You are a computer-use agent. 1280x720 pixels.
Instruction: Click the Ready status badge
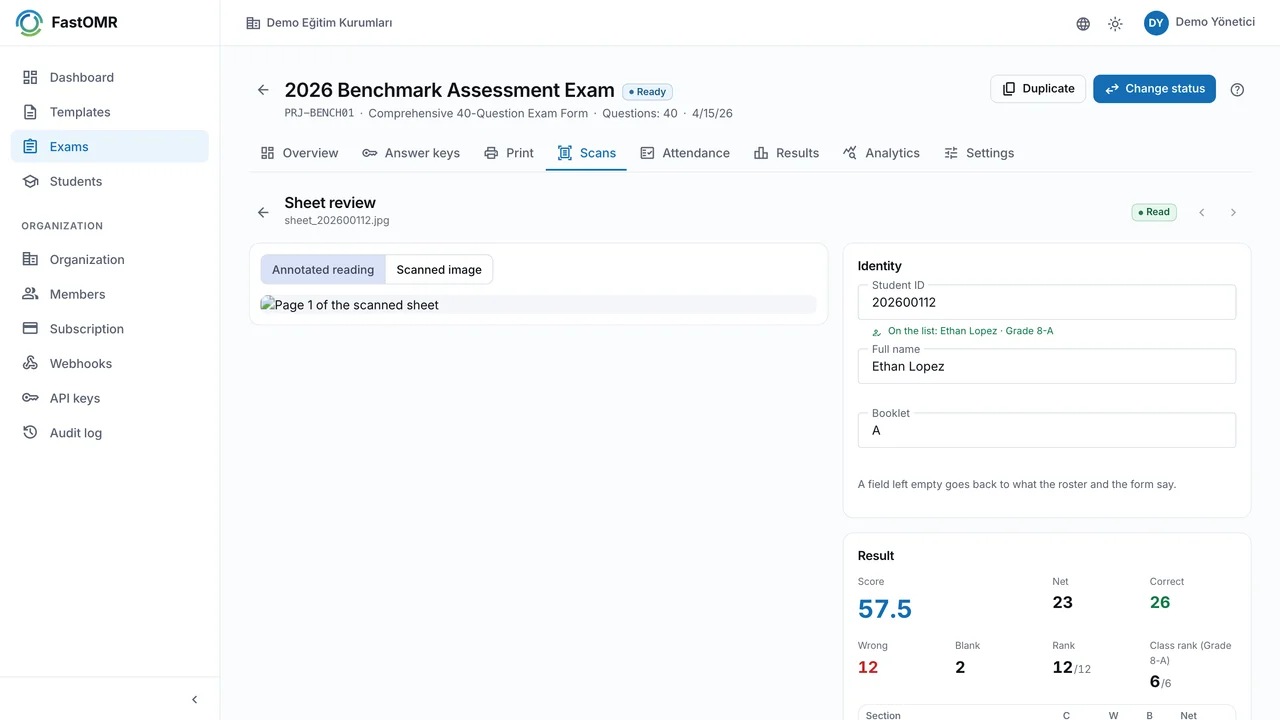[647, 91]
